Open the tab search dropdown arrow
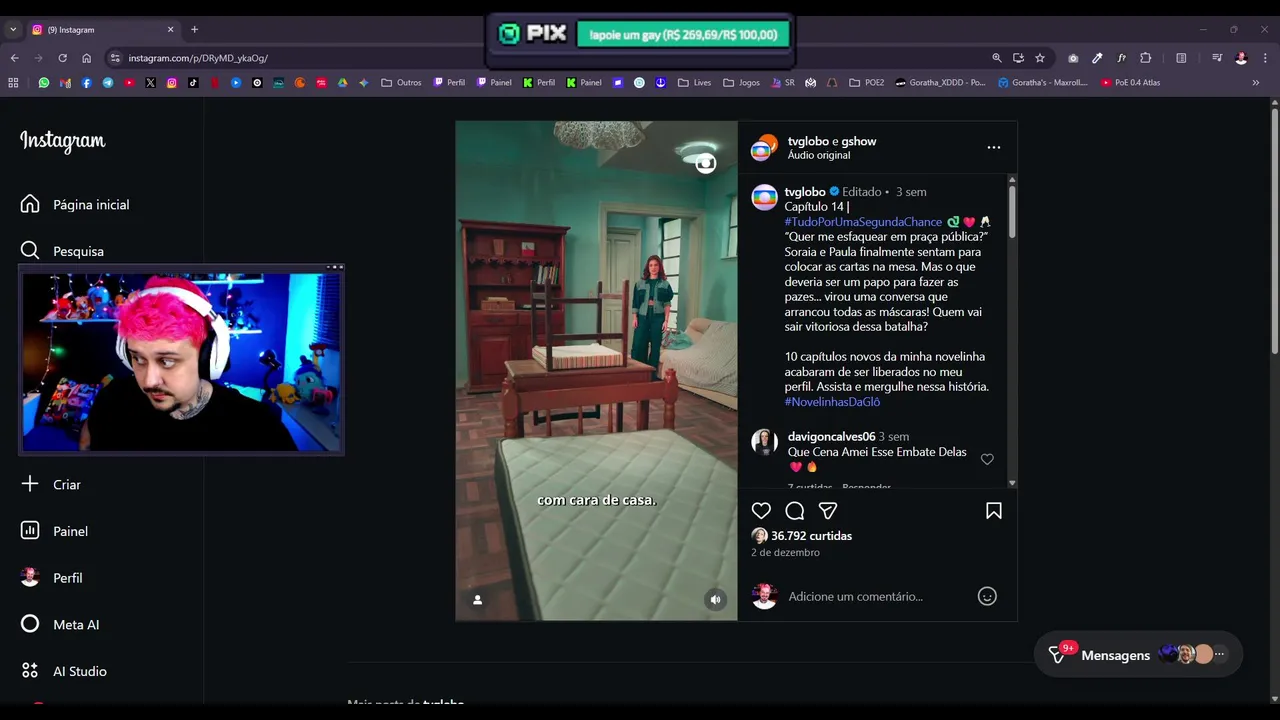Screen dimensions: 1280x720 click(x=13, y=30)
